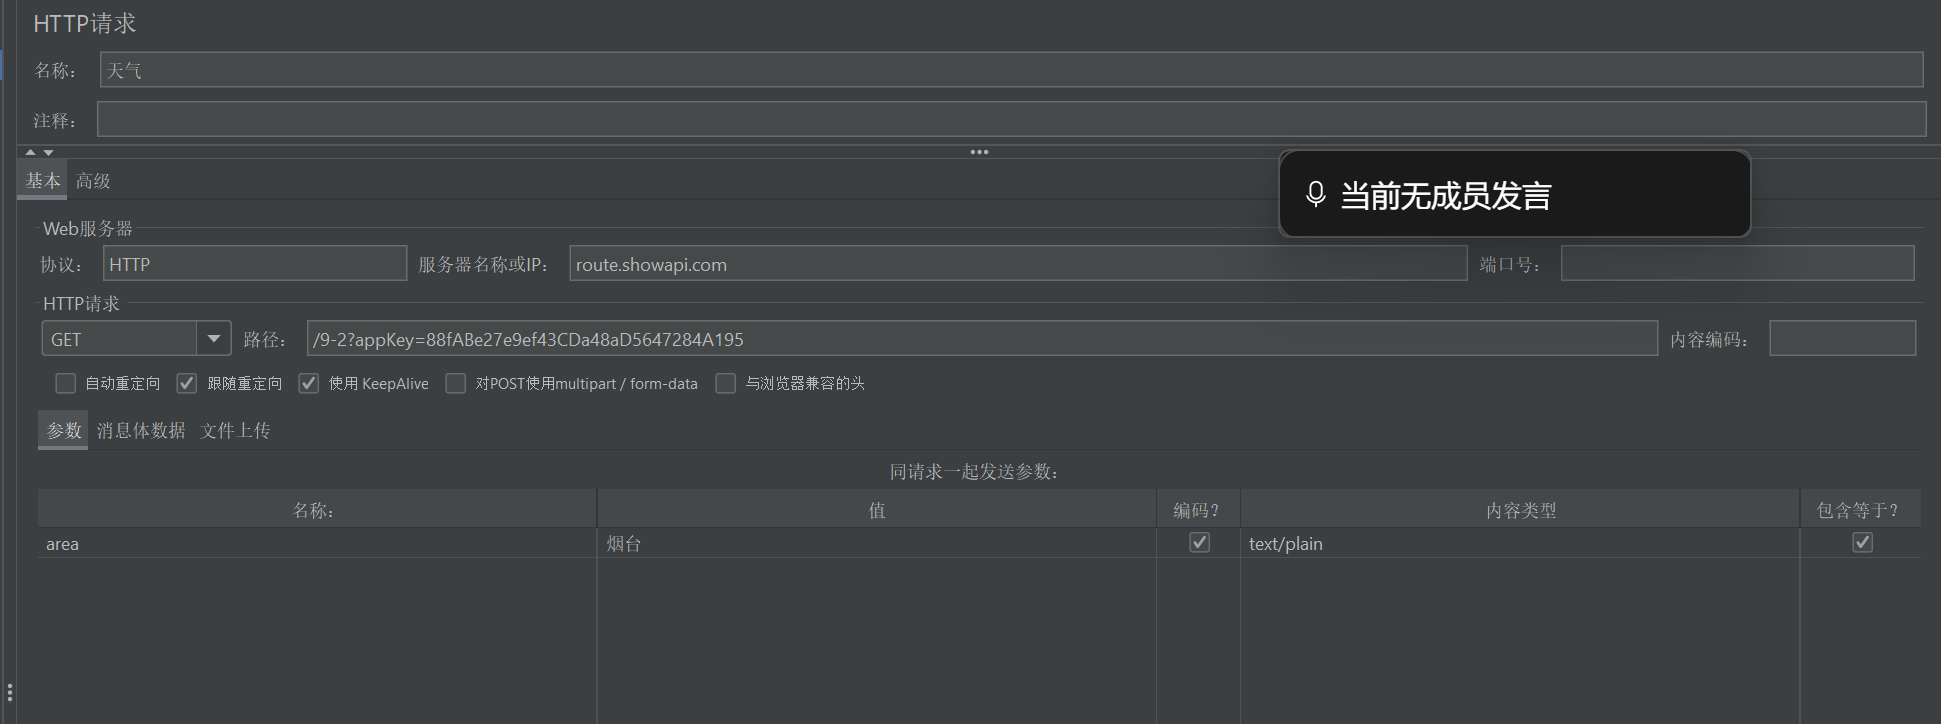Screen dimensions: 1941x724
Task: Click server name field route.showapi.com
Action: tap(1018, 264)
